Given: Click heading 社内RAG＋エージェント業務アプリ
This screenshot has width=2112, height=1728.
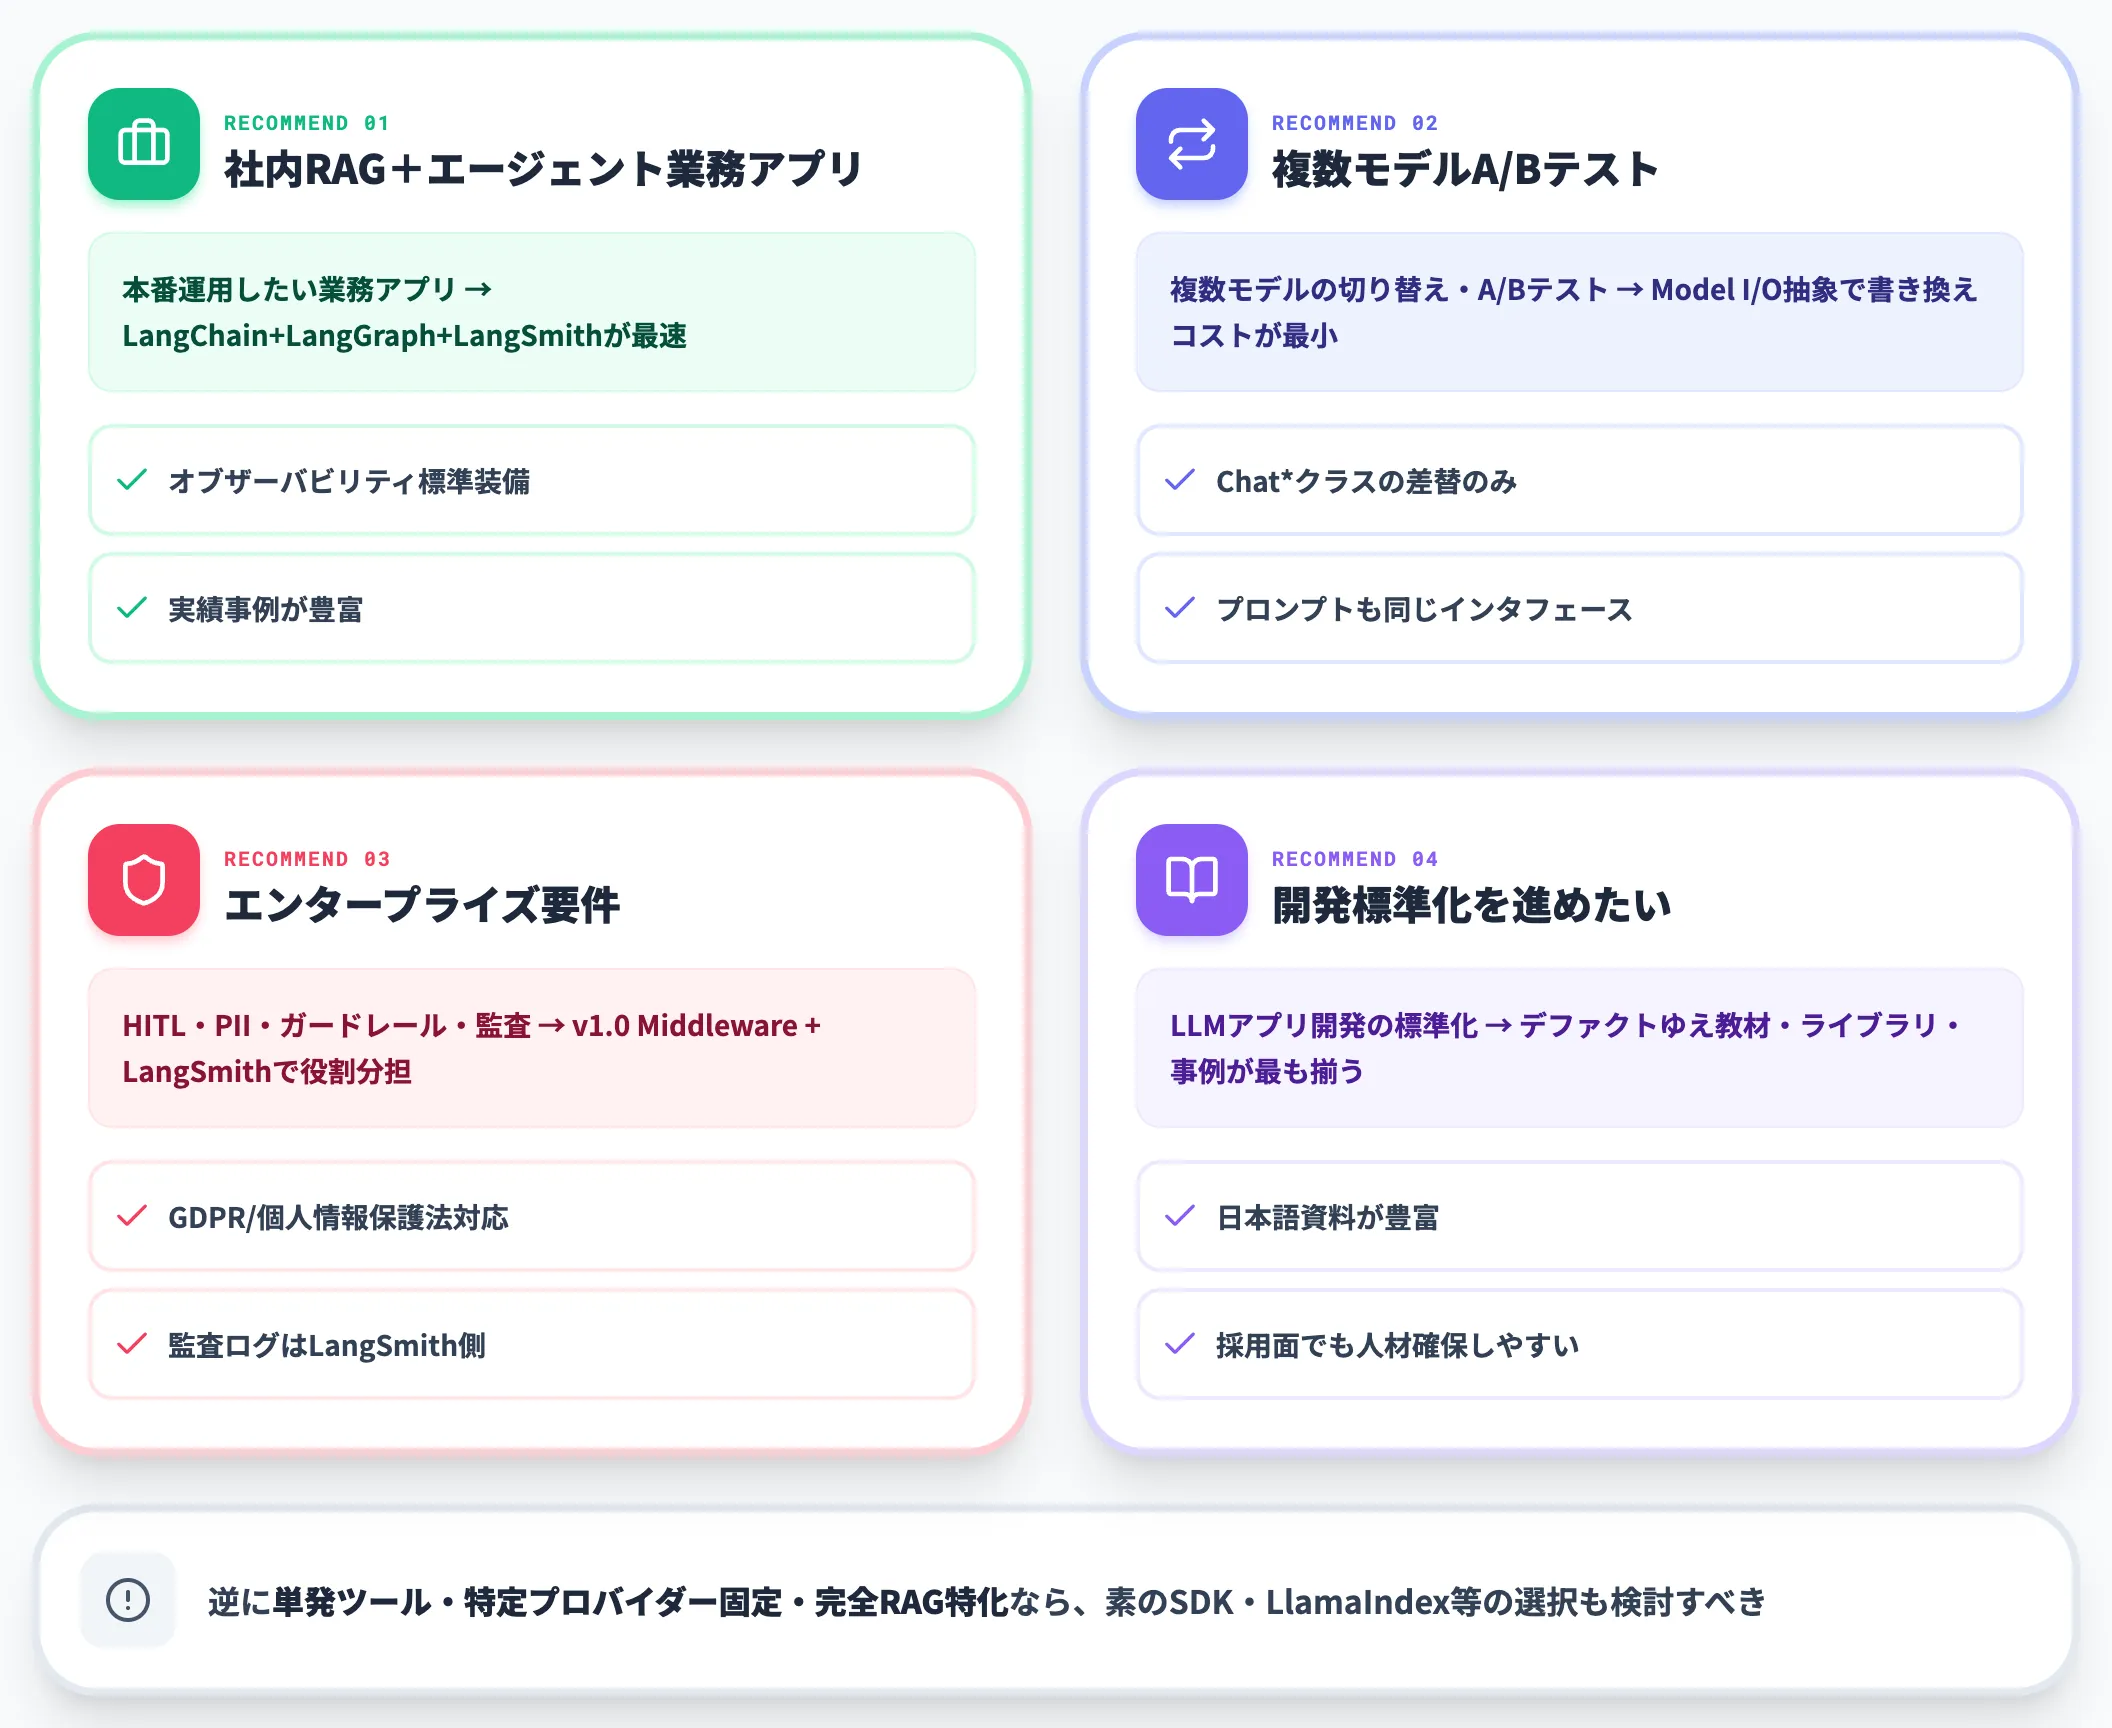Looking at the screenshot, I should tap(543, 170).
